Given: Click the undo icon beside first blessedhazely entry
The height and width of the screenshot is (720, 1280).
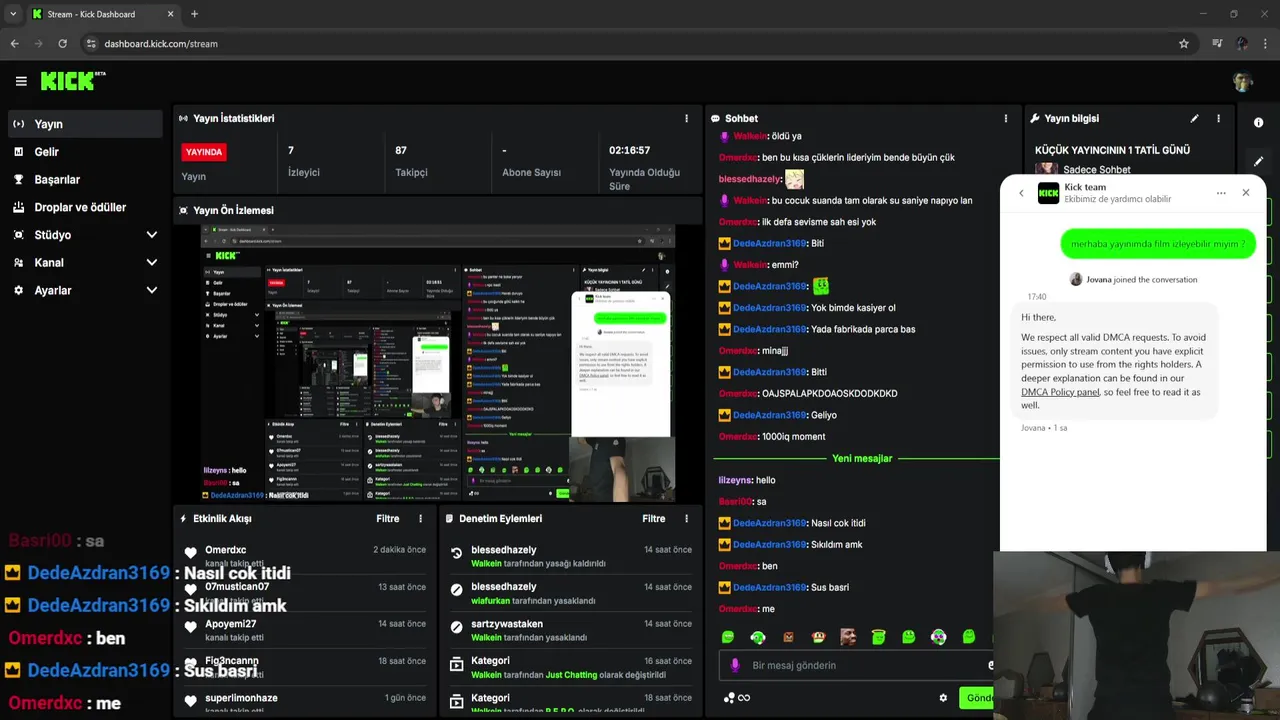Looking at the screenshot, I should [456, 553].
